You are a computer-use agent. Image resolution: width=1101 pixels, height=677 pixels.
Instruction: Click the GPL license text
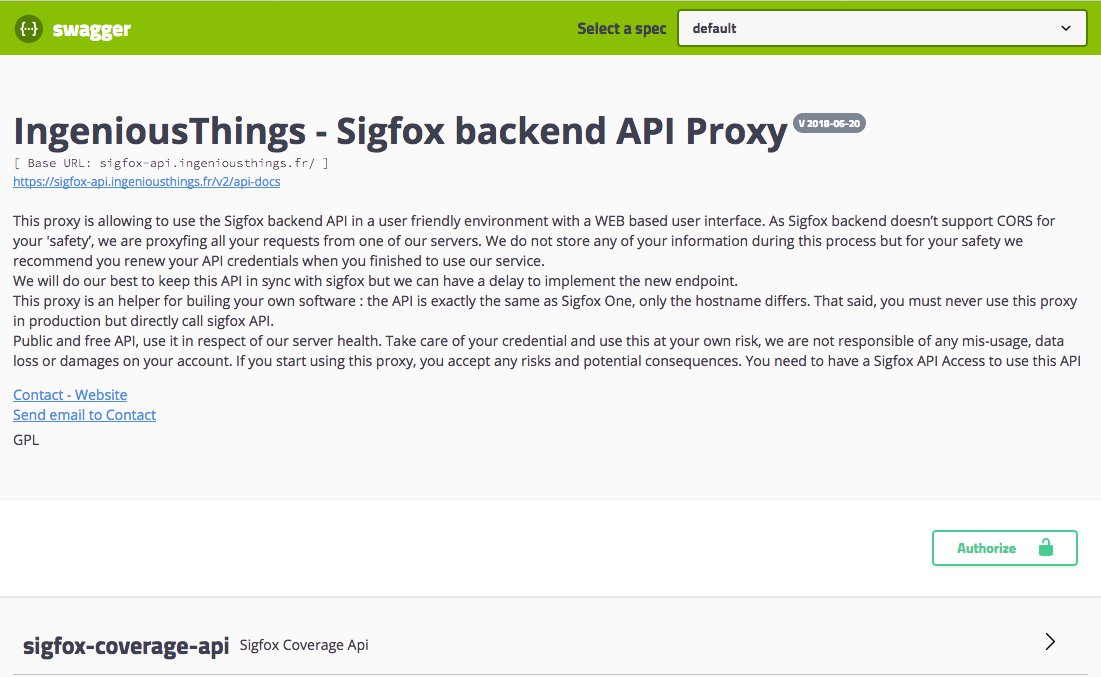(x=26, y=440)
